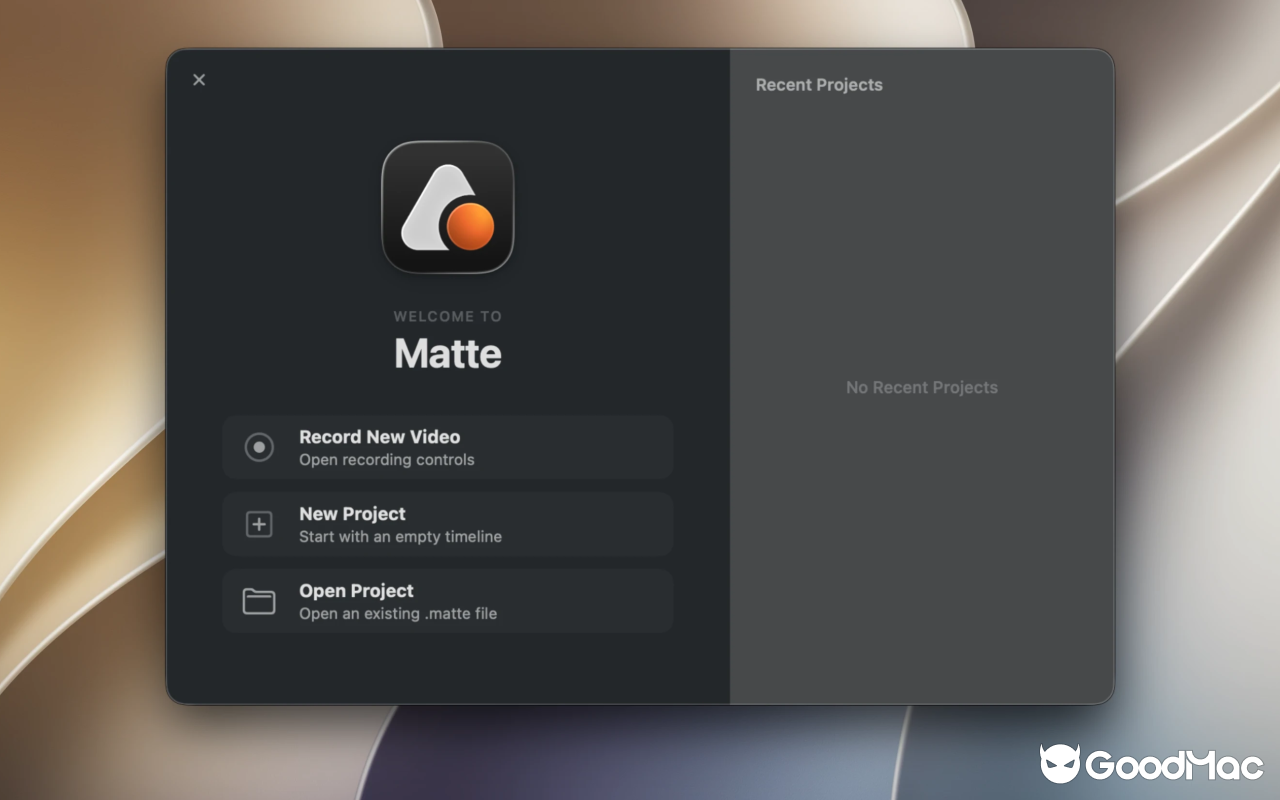This screenshot has height=800, width=1280.
Task: Click the Record New Video button
Action: [x=448, y=447]
